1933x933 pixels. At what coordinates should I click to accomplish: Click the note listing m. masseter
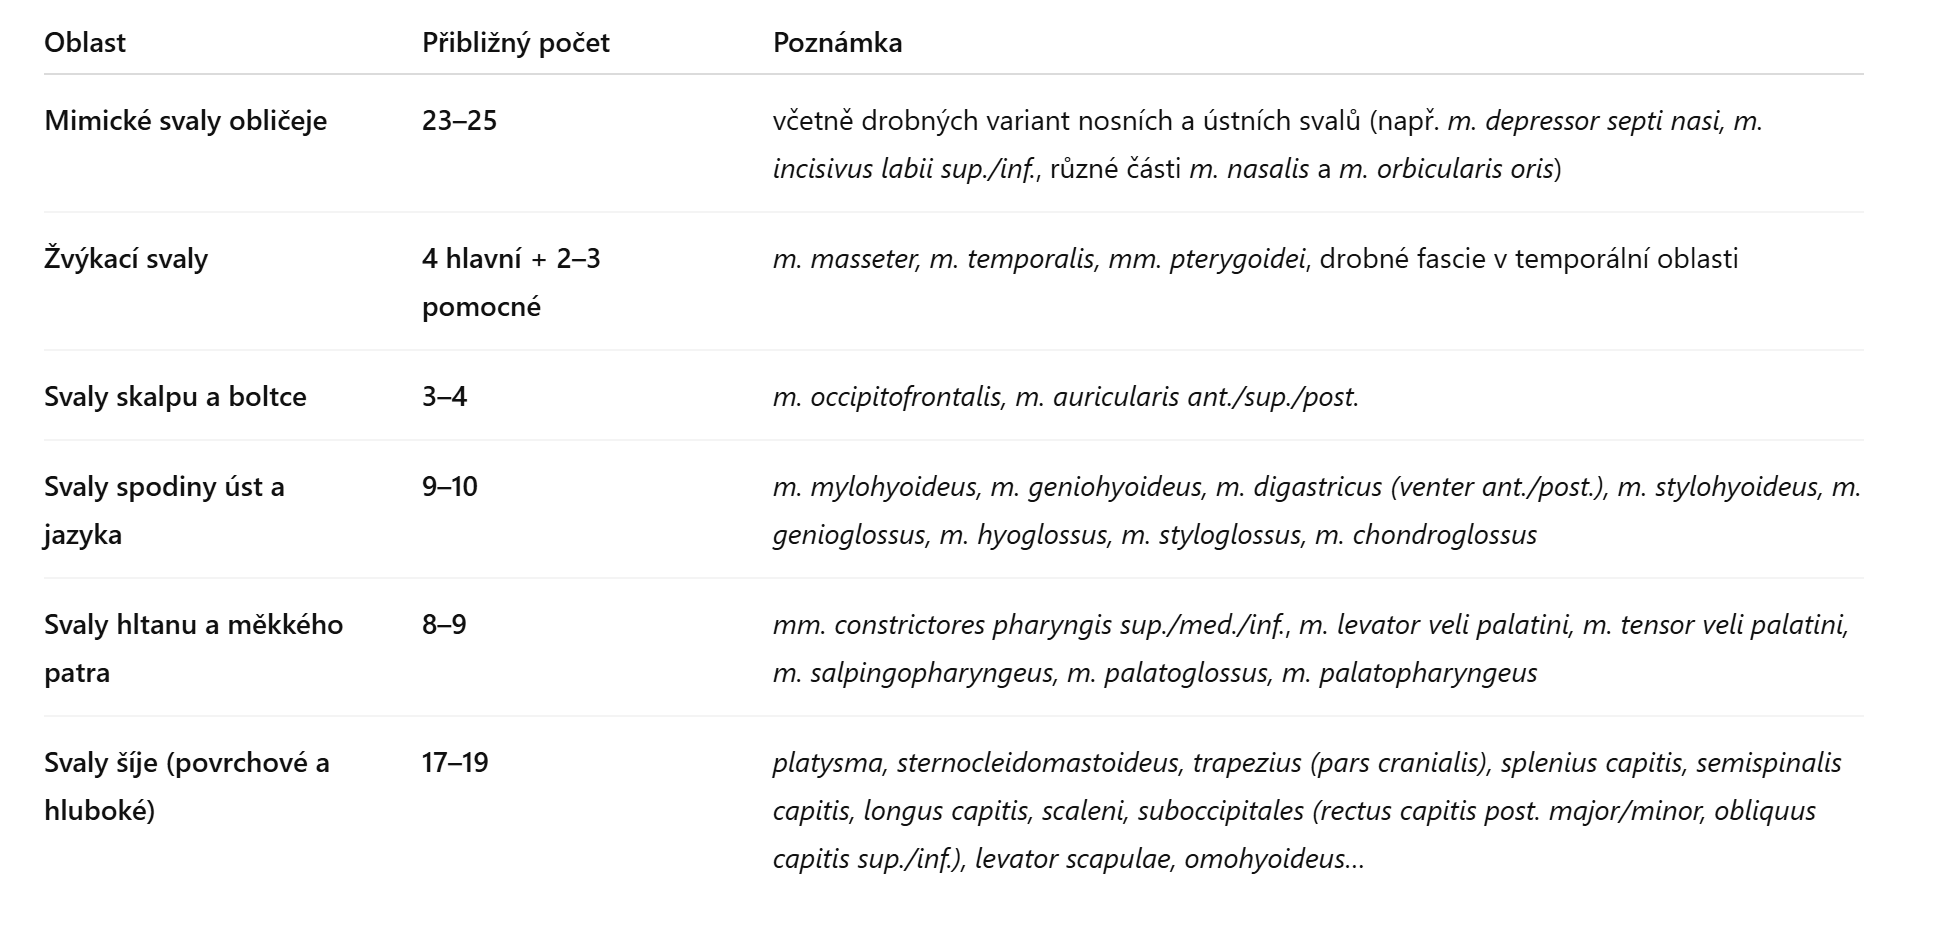[1255, 259]
